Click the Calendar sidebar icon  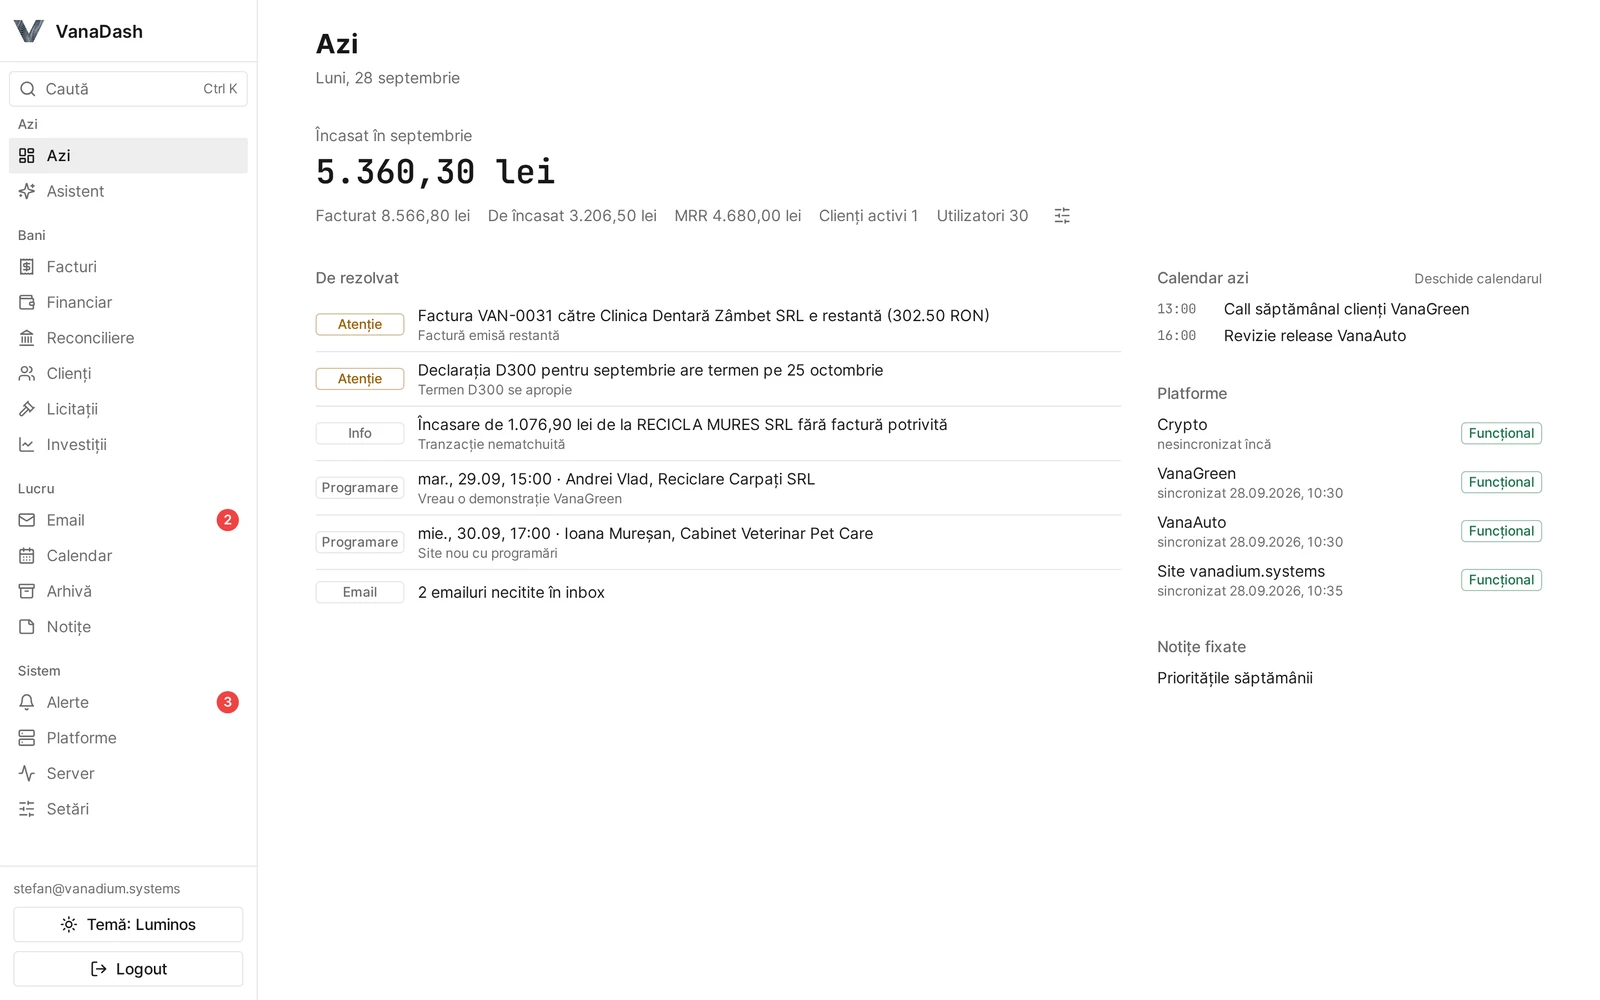click(27, 556)
